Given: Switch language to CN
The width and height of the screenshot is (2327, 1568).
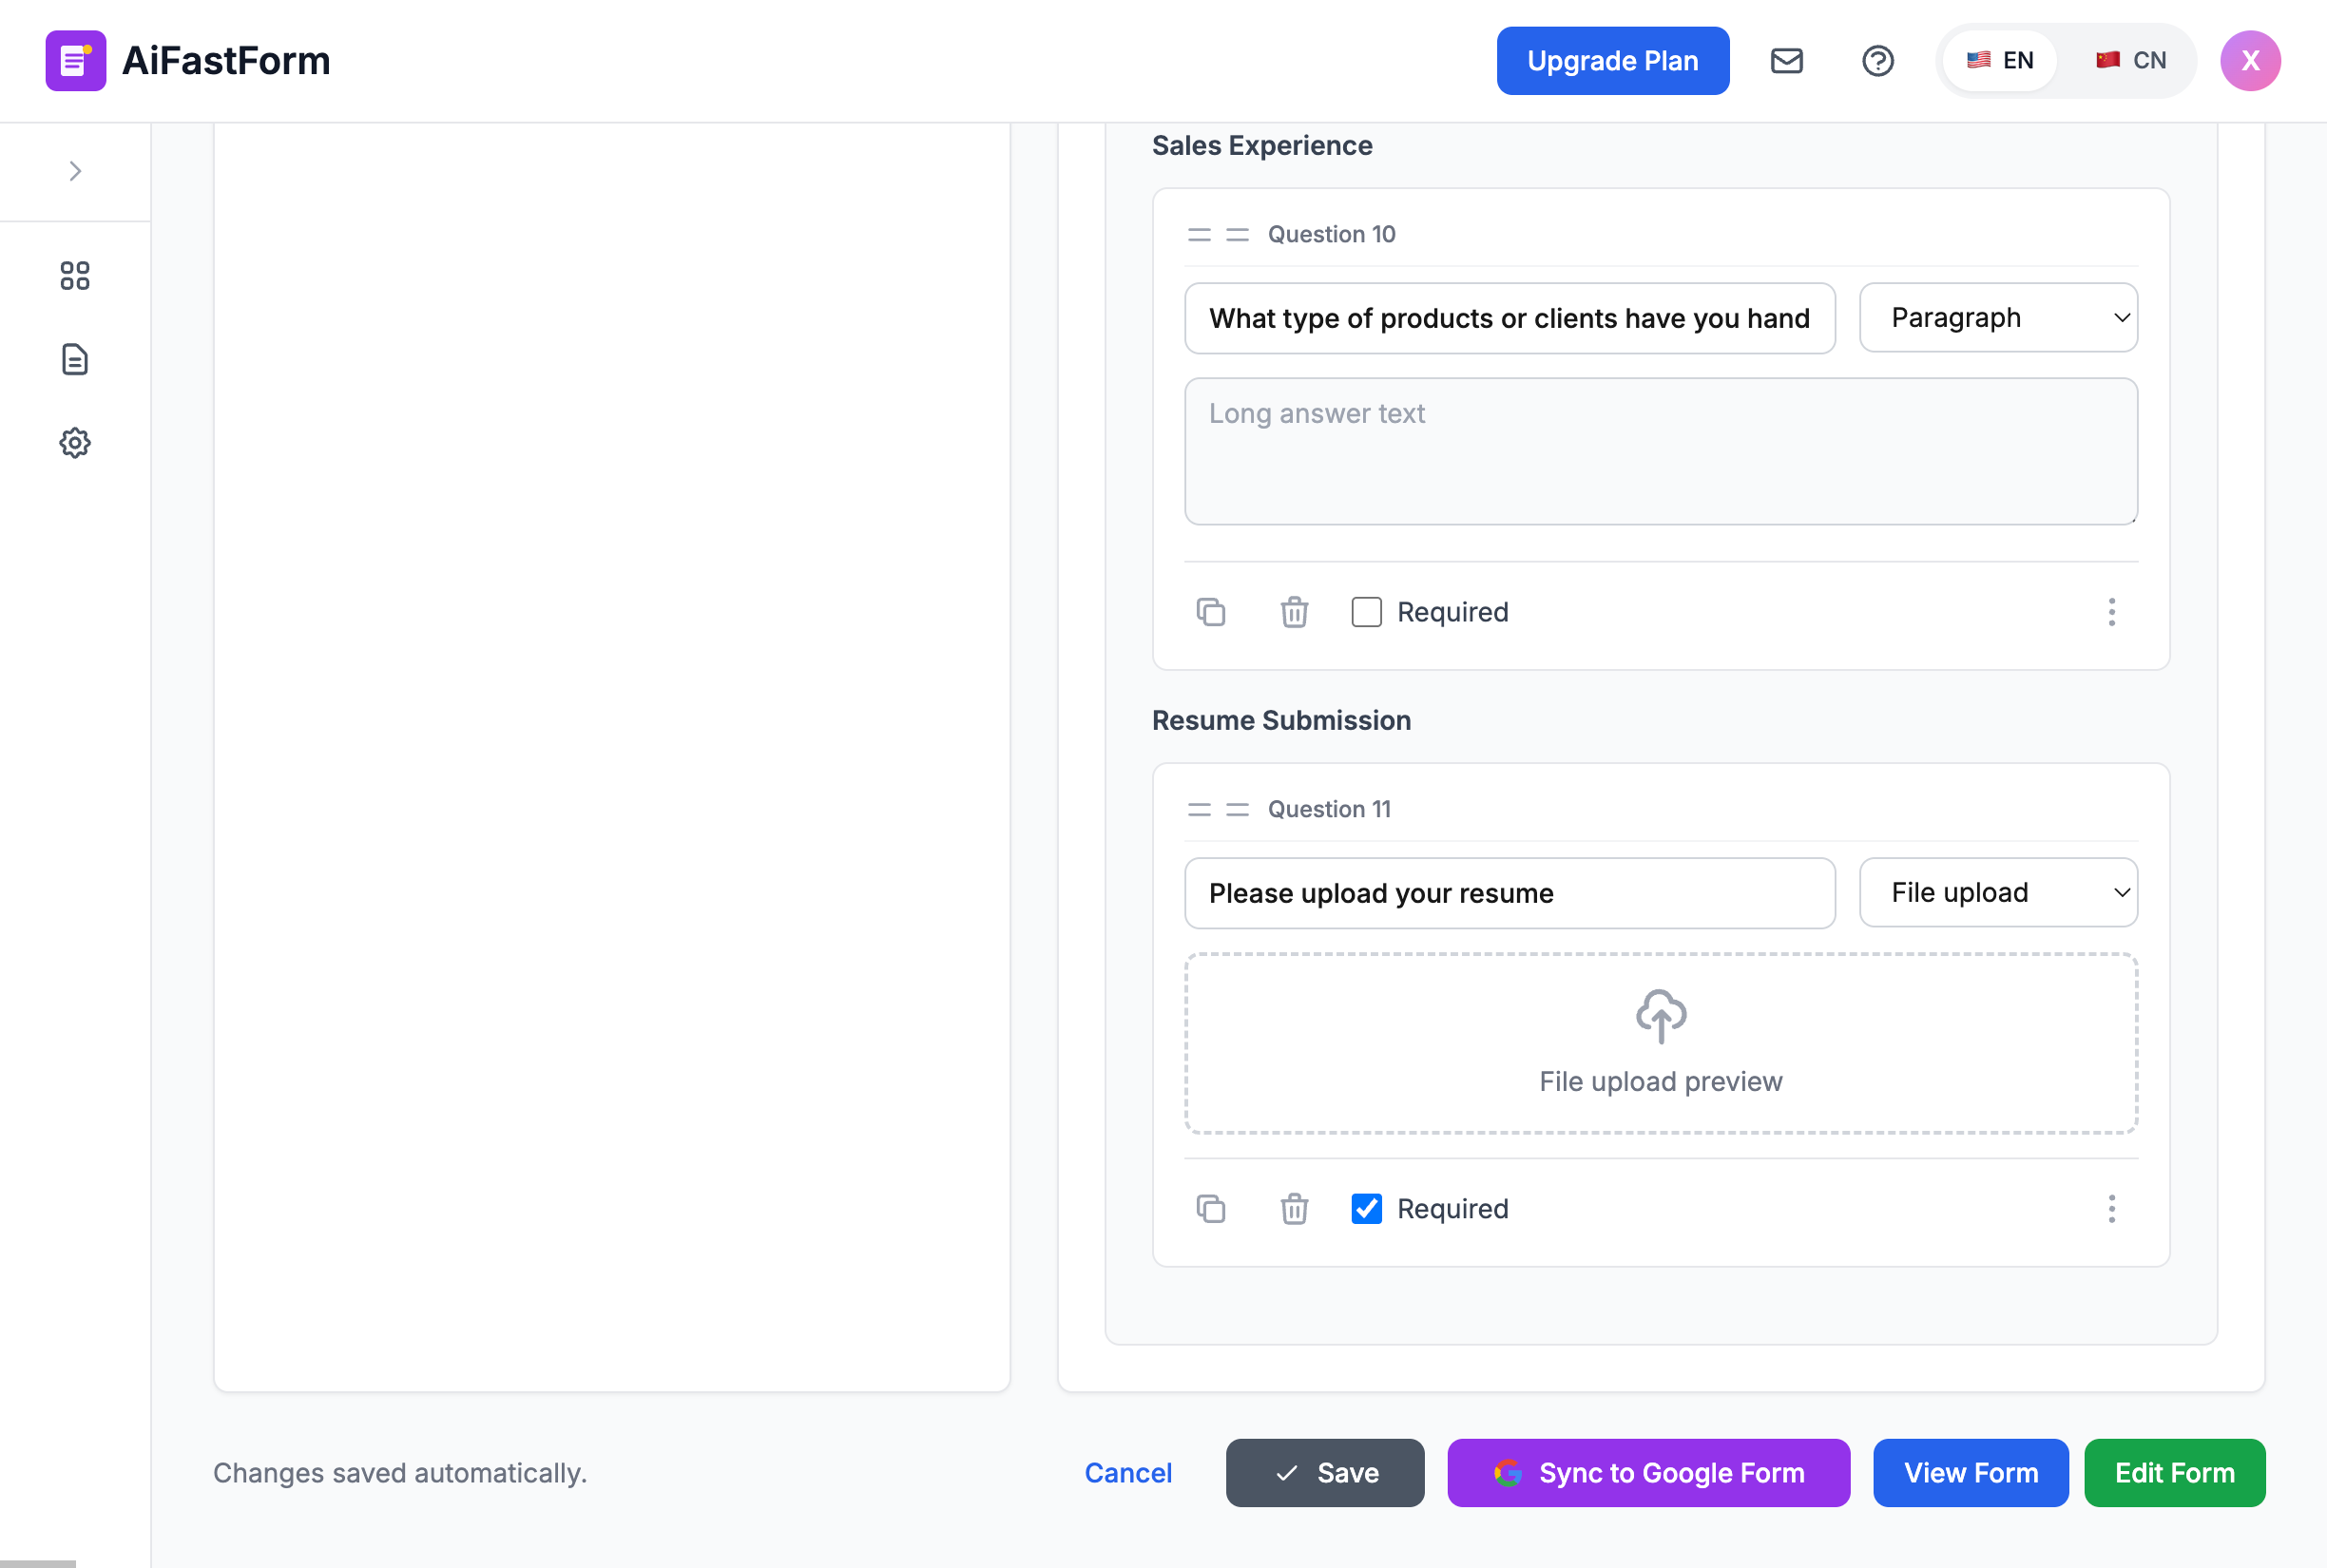Looking at the screenshot, I should (x=2131, y=60).
